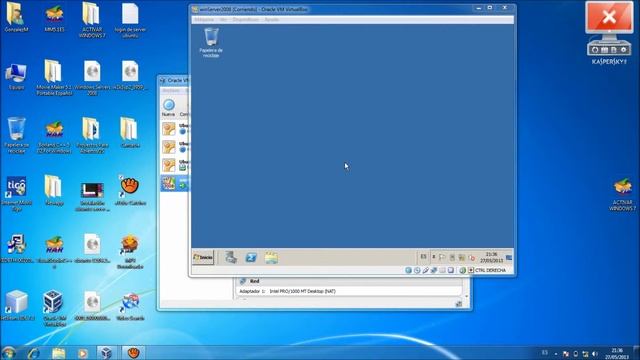Click the mouse integration indicator icon
This screenshot has width=640, height=360.
pyautogui.click(x=462, y=270)
